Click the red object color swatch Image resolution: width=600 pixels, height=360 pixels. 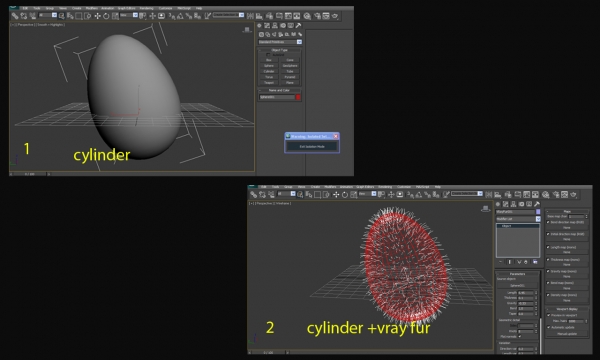[x=298, y=97]
